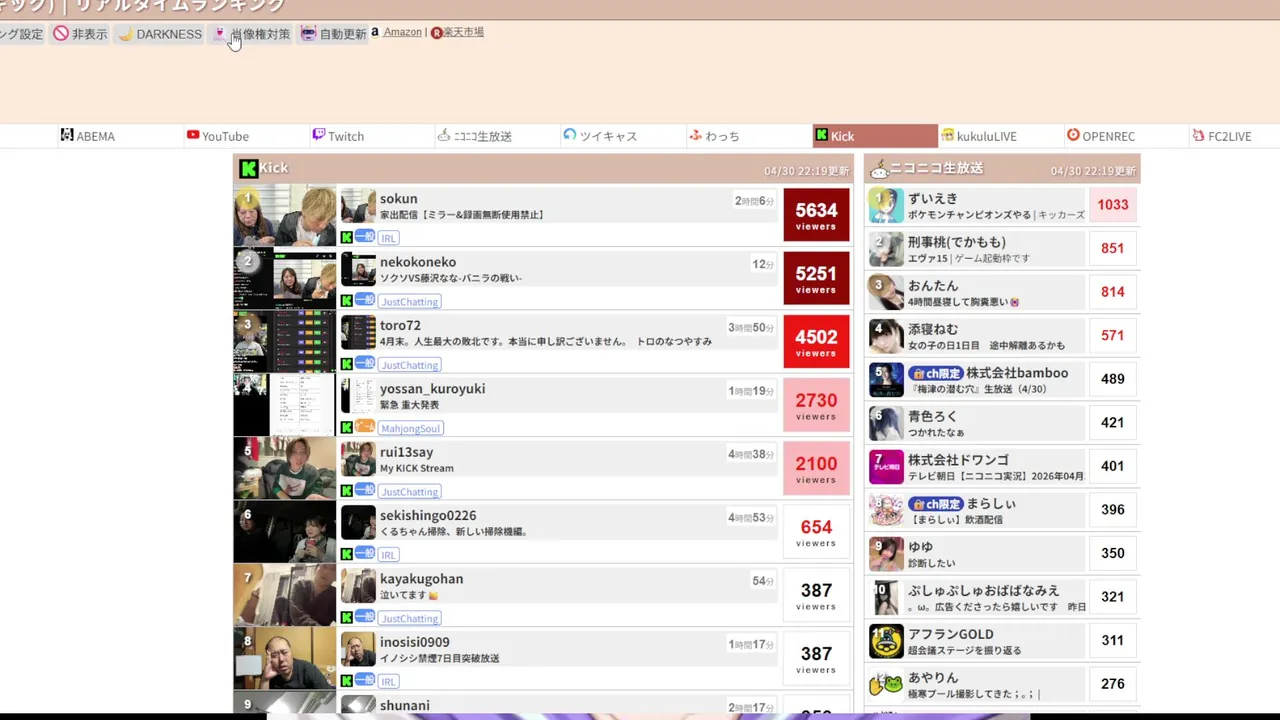The height and width of the screenshot is (720, 1280).
Task: Open nekokoneko stream thumbnail
Action: point(285,278)
